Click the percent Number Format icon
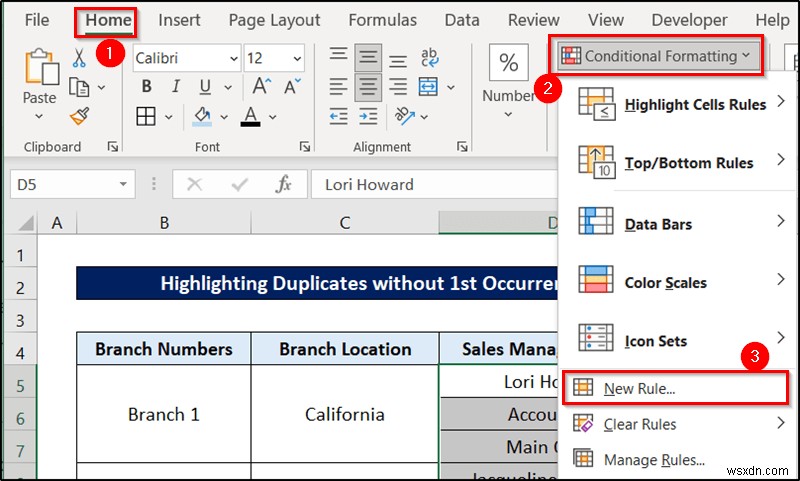The height and width of the screenshot is (481, 800). point(508,62)
